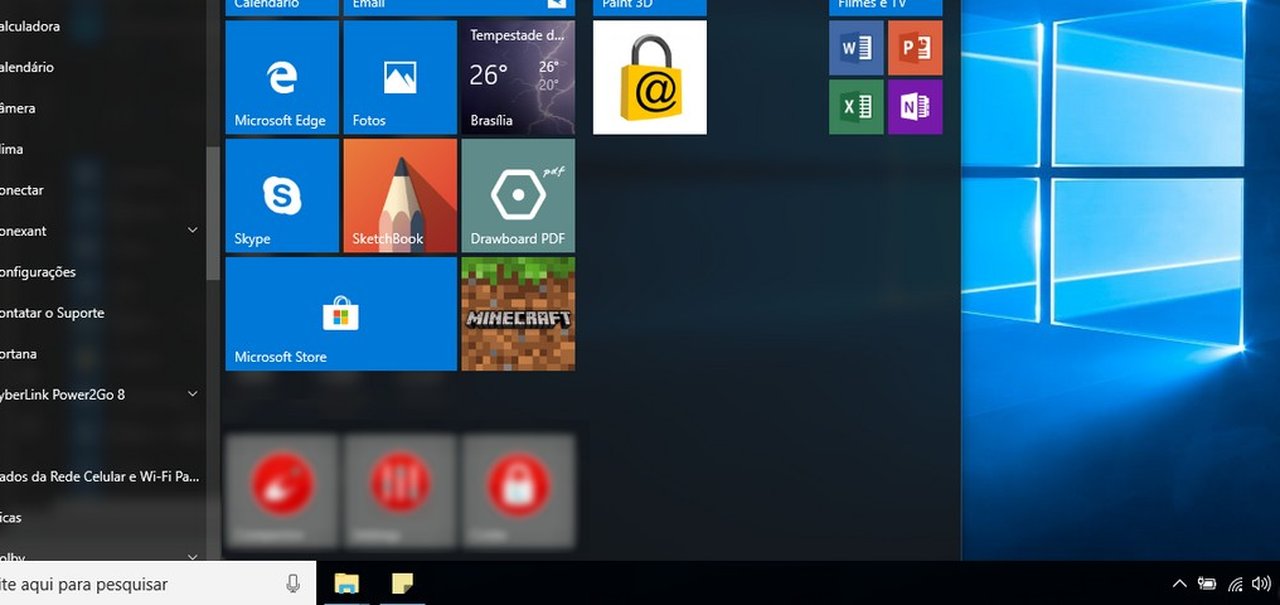The image size is (1280, 605).
Task: Open the Word tile
Action: coord(856,48)
